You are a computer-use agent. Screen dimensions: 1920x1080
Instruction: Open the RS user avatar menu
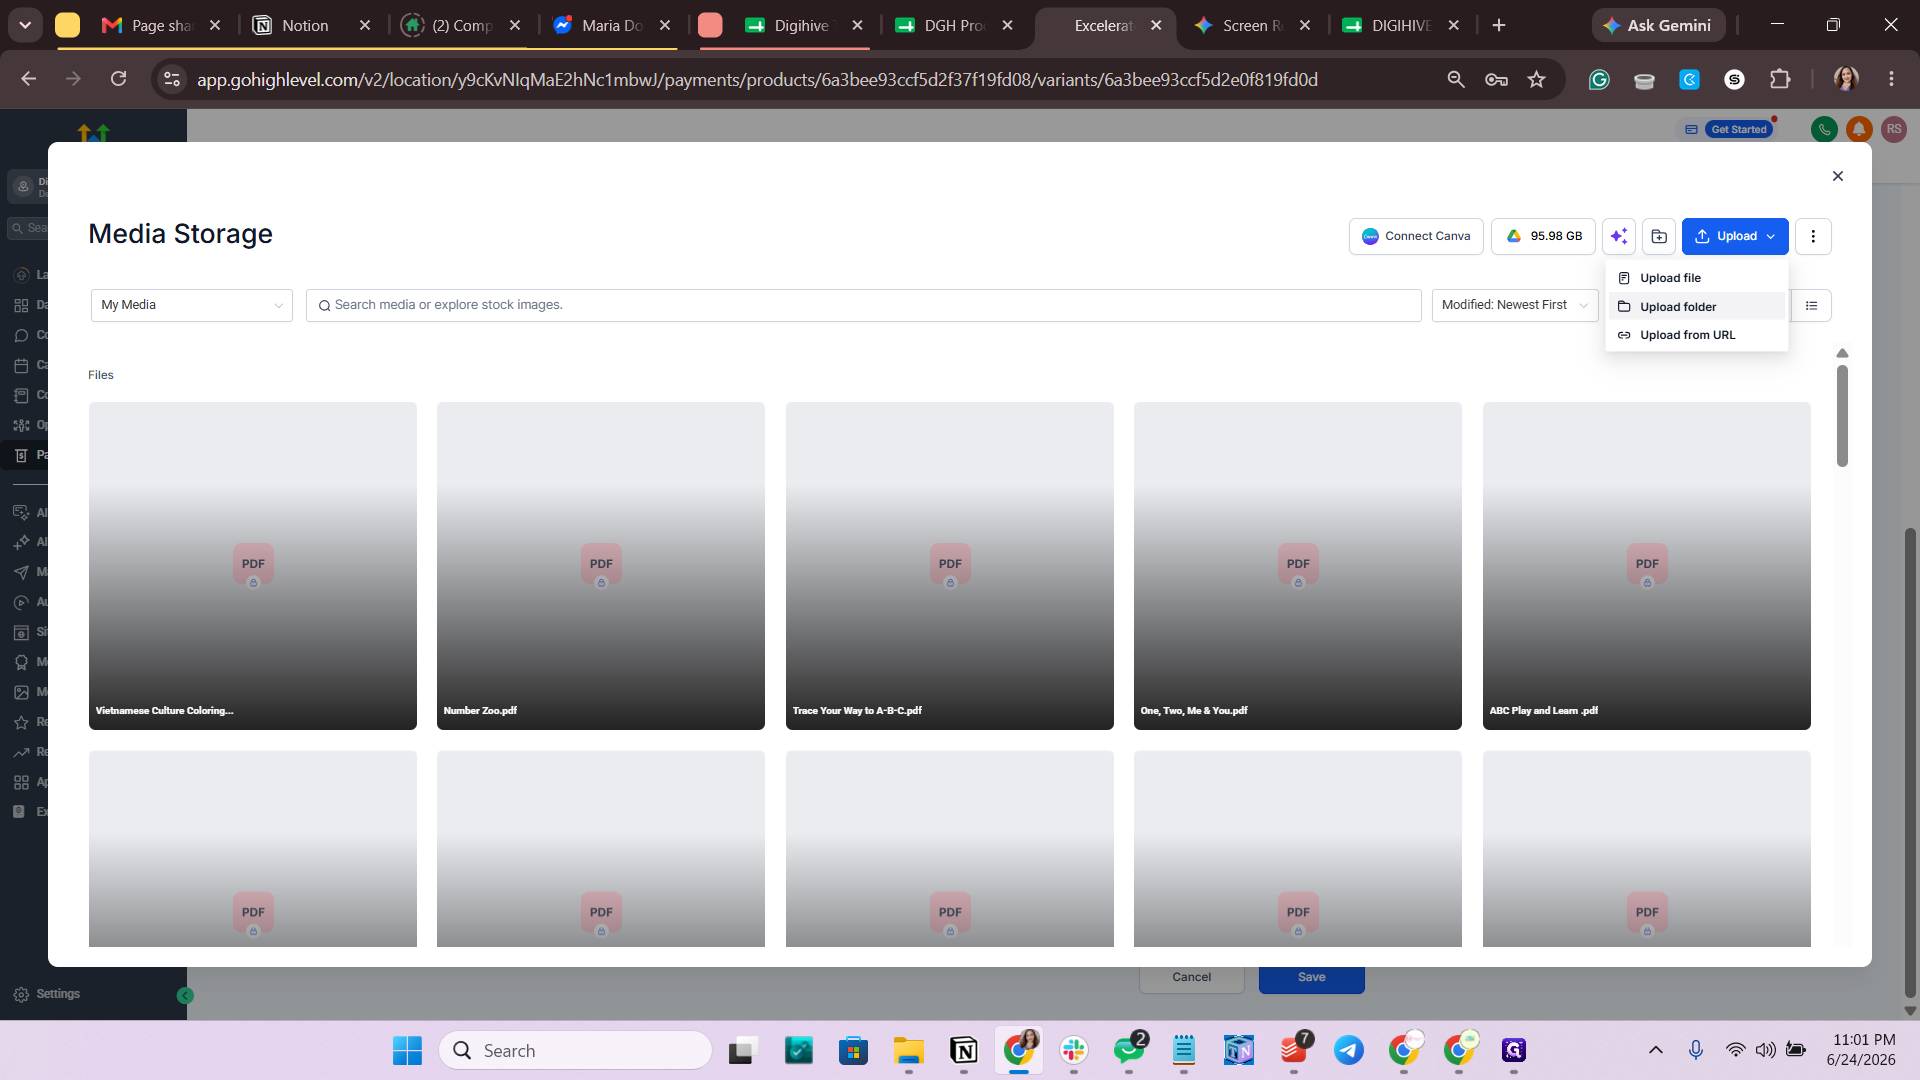1894,129
